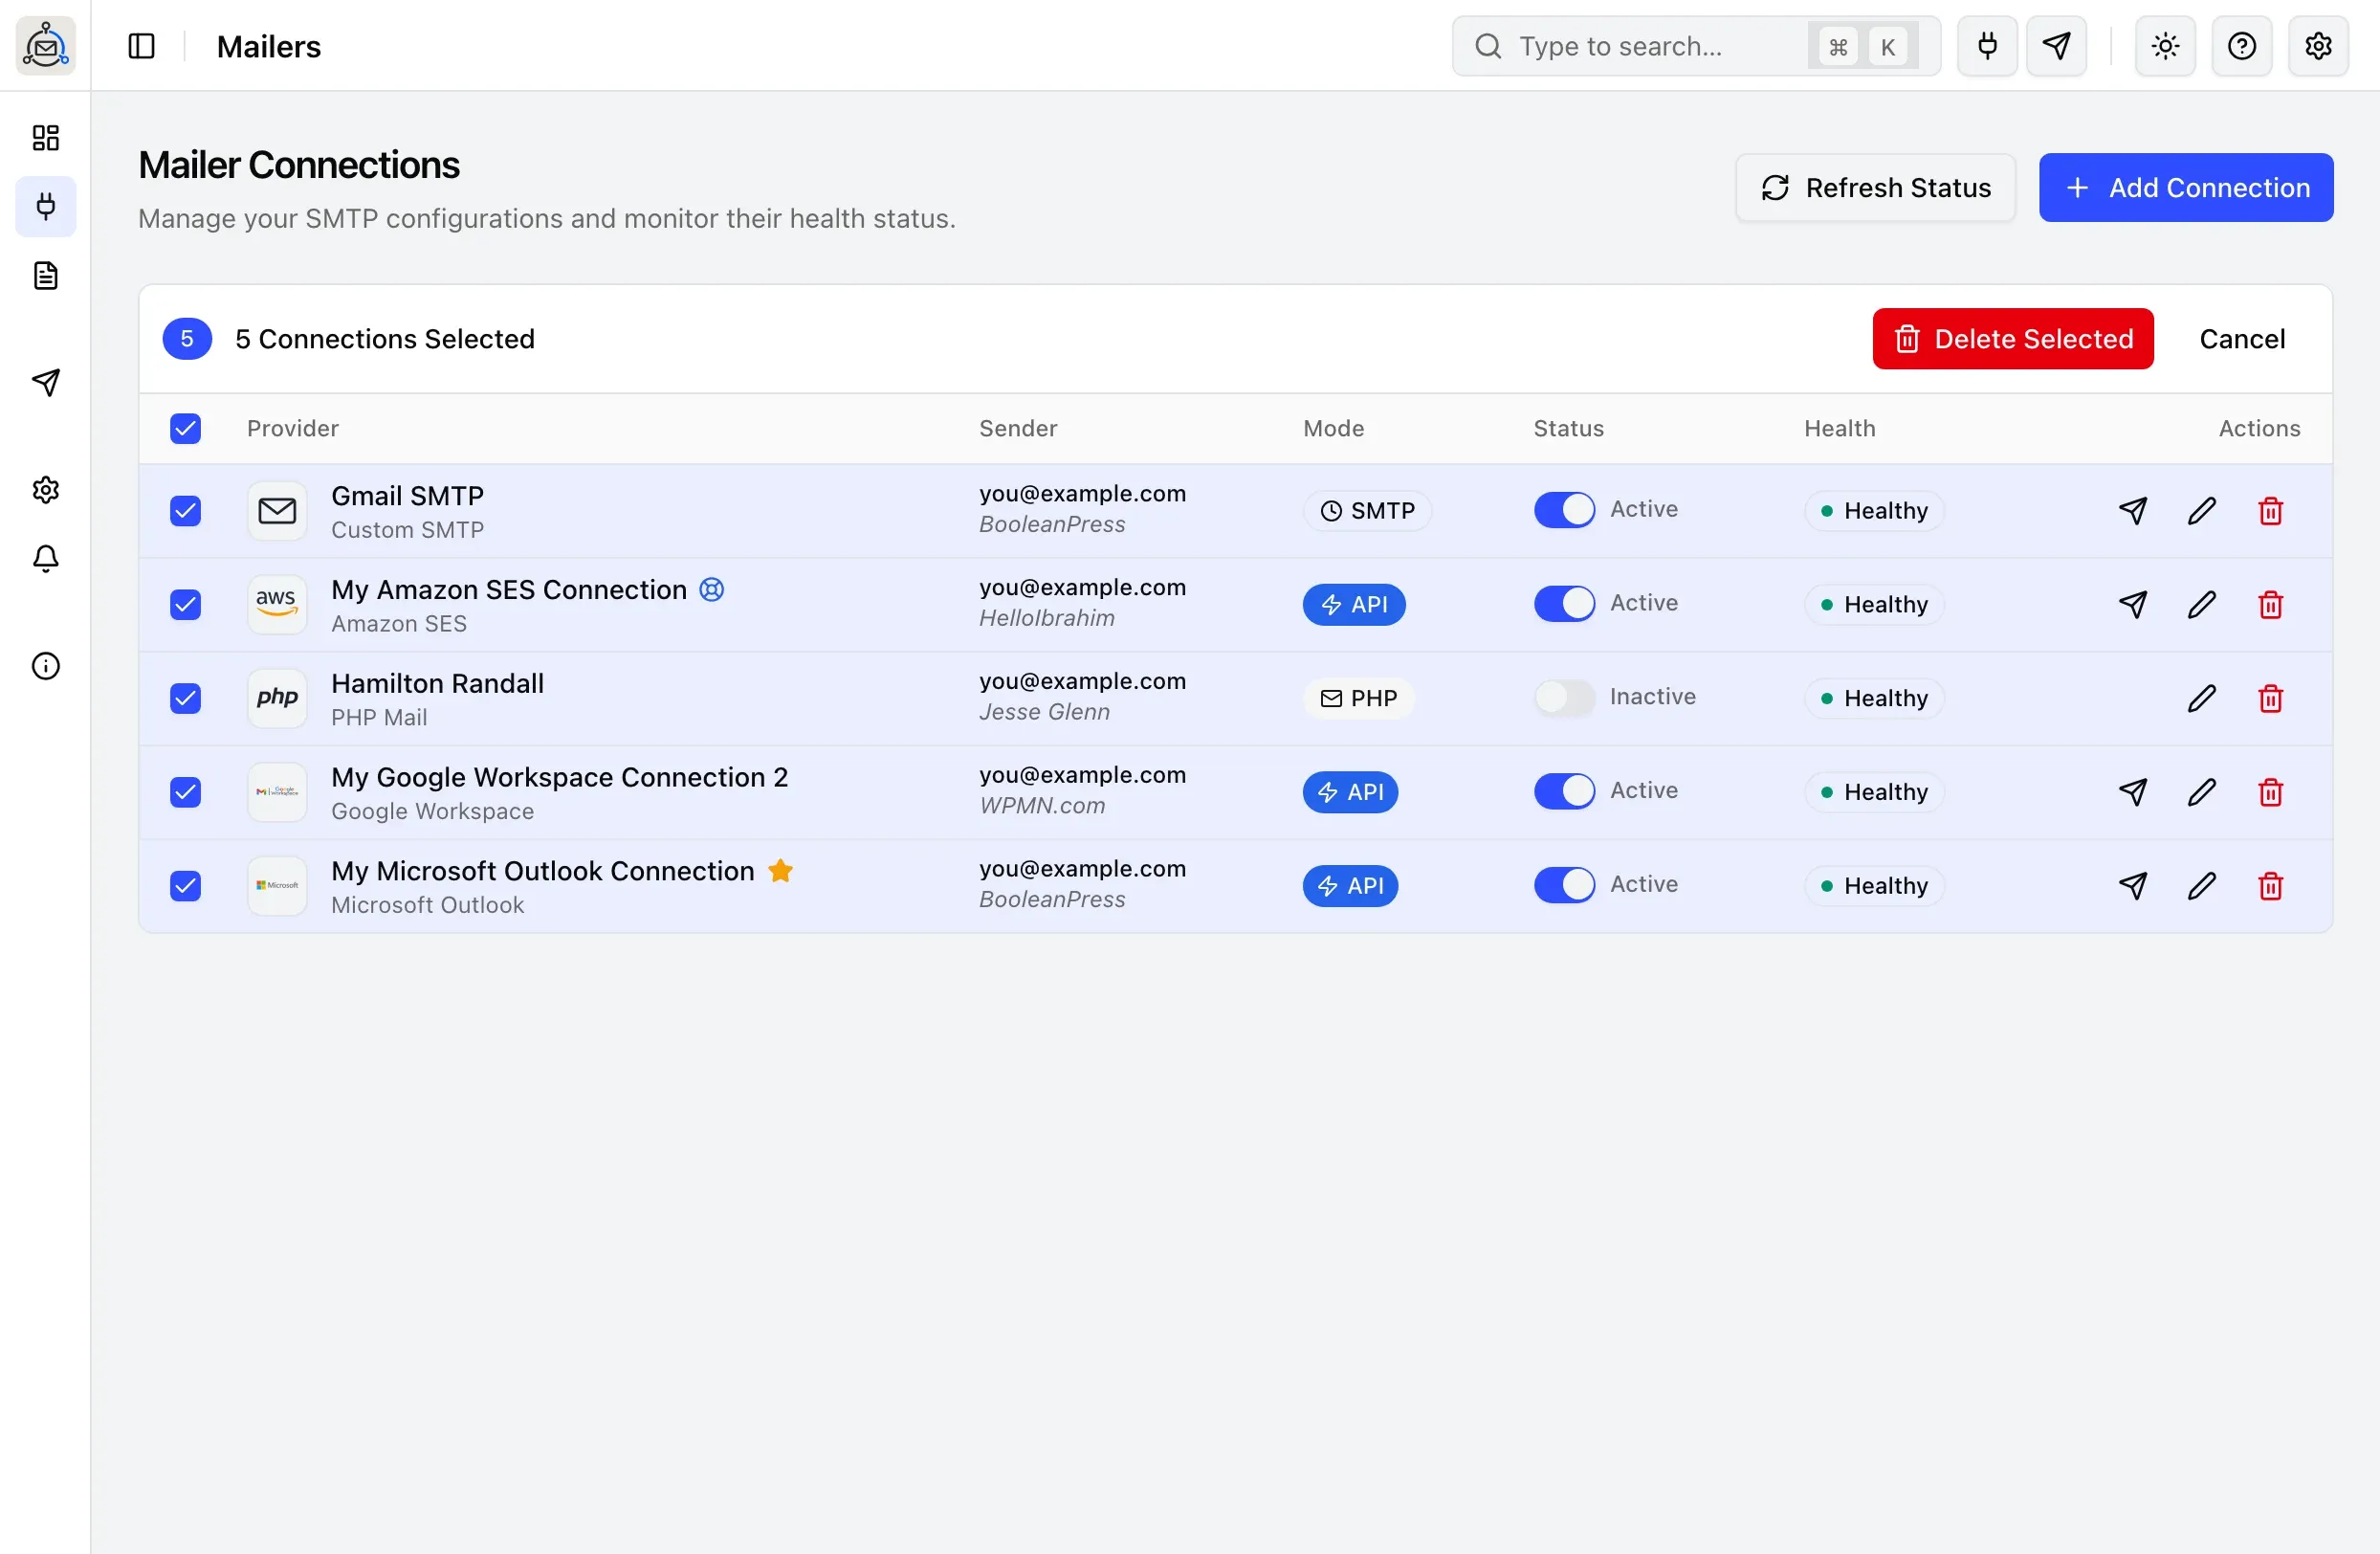Collapse the sidebar panel toggle icon
The height and width of the screenshot is (1554, 2380).
[142, 46]
